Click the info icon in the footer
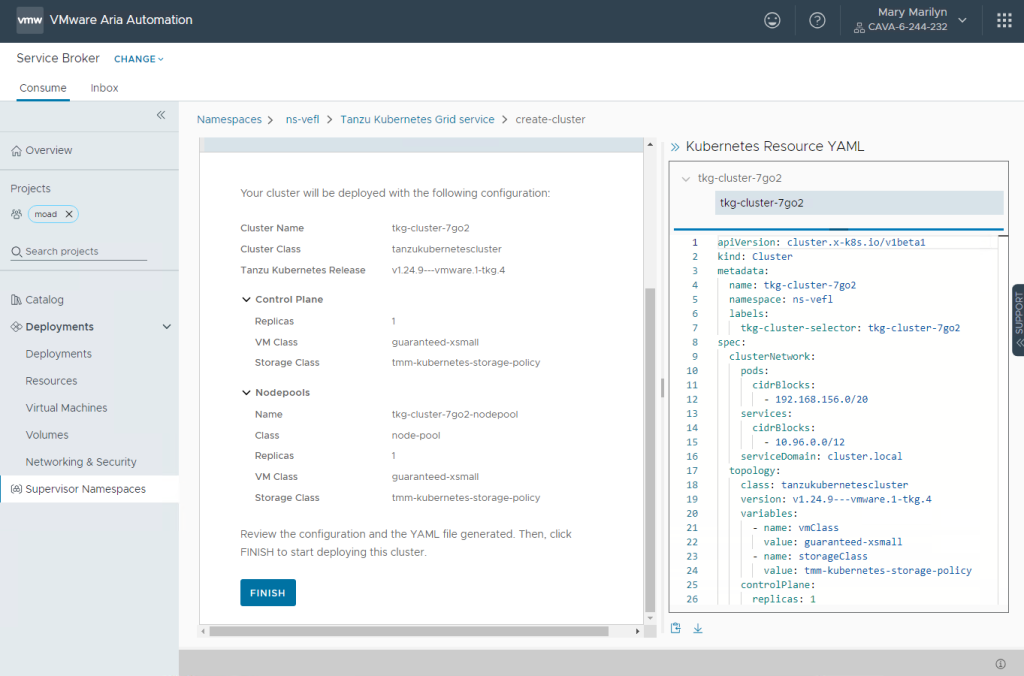The width and height of the screenshot is (1024, 676). [x=1000, y=664]
